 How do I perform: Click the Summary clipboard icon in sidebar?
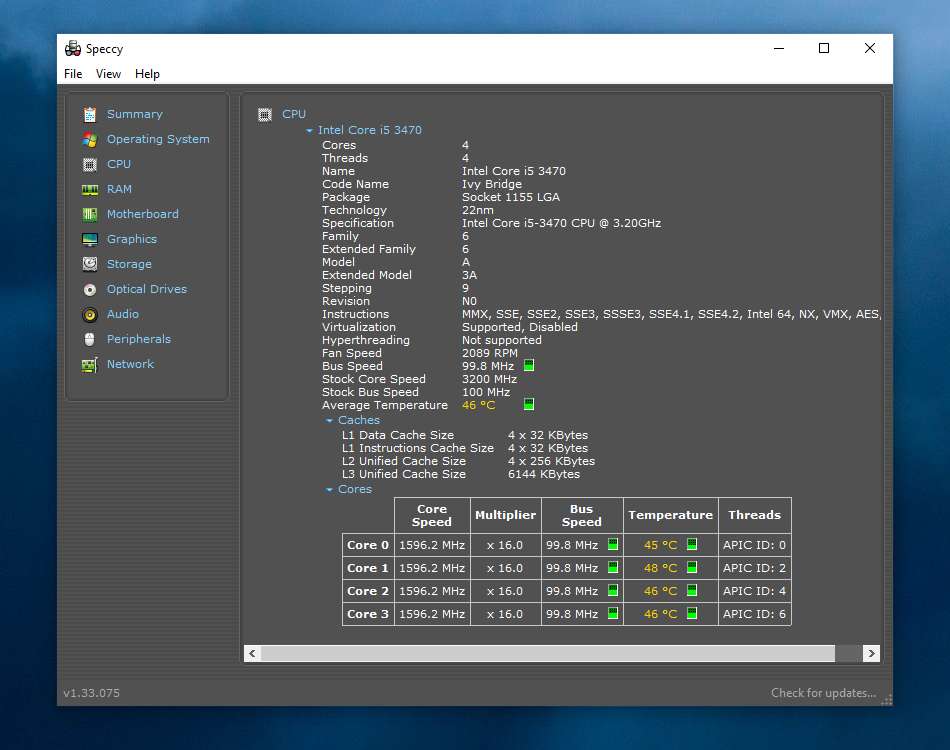(x=90, y=114)
